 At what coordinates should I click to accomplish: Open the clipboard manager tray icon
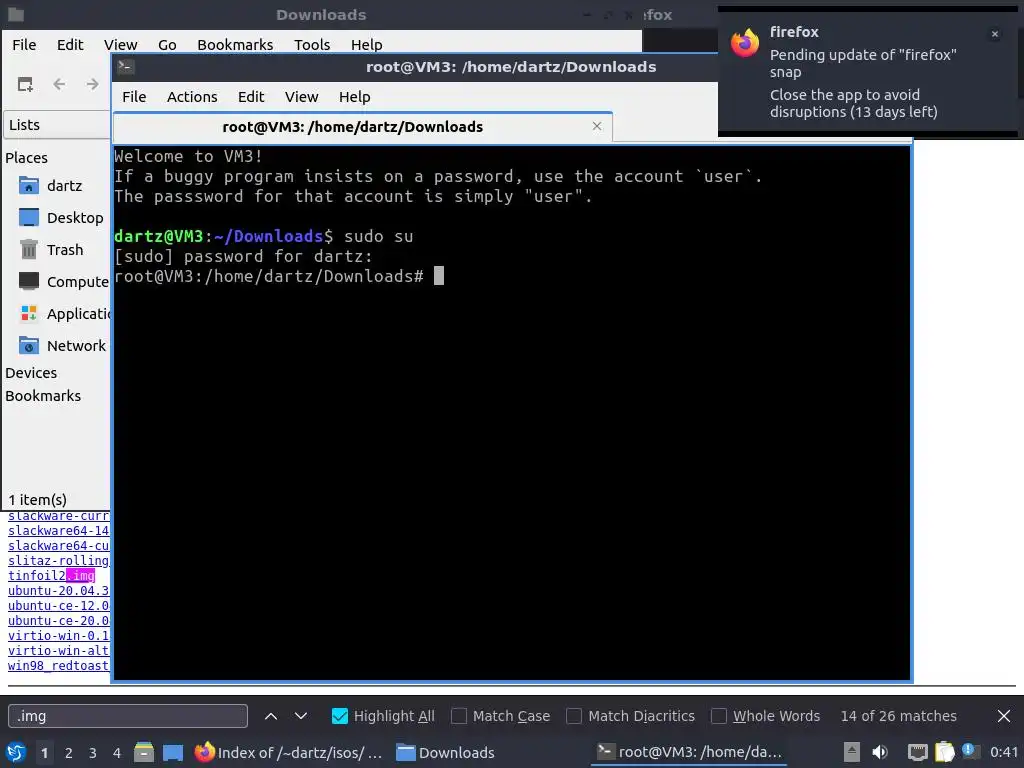pos(944,752)
